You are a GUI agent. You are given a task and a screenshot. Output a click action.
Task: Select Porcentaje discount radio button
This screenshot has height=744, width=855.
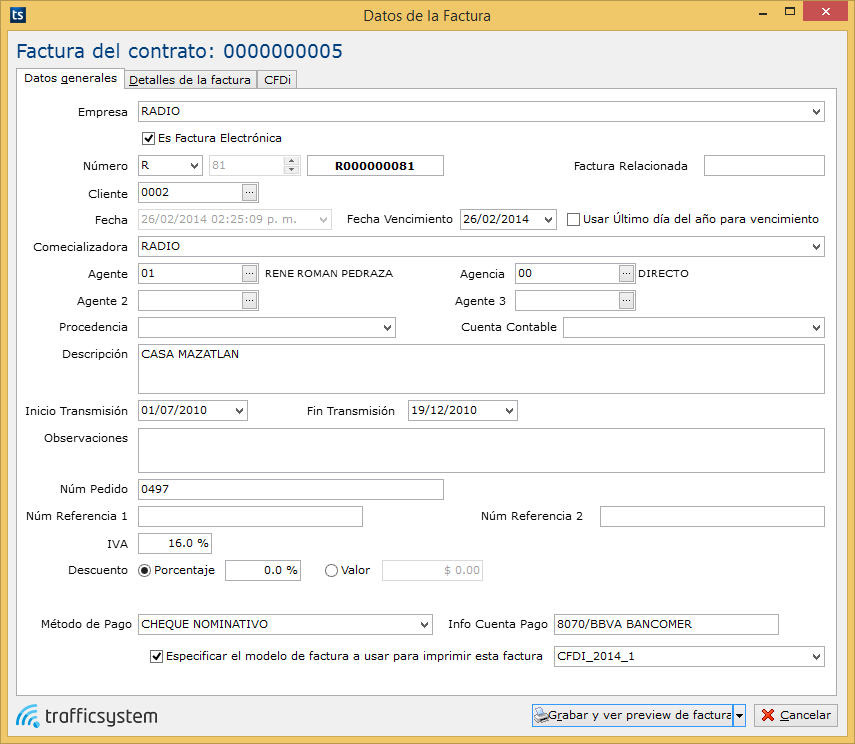(144, 571)
